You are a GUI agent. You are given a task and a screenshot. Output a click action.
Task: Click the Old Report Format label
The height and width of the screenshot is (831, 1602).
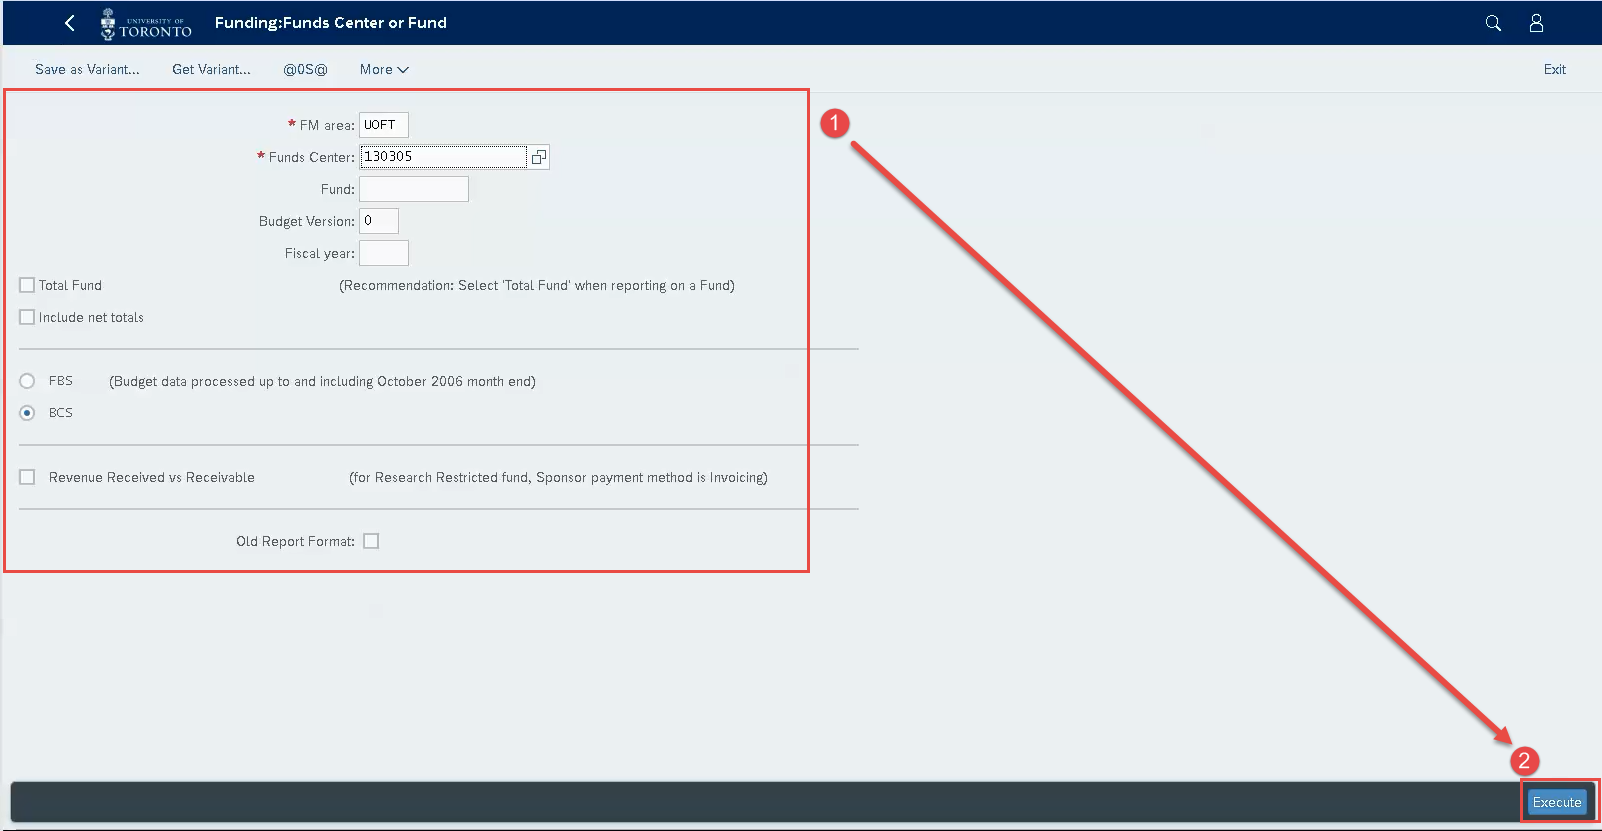click(x=295, y=541)
